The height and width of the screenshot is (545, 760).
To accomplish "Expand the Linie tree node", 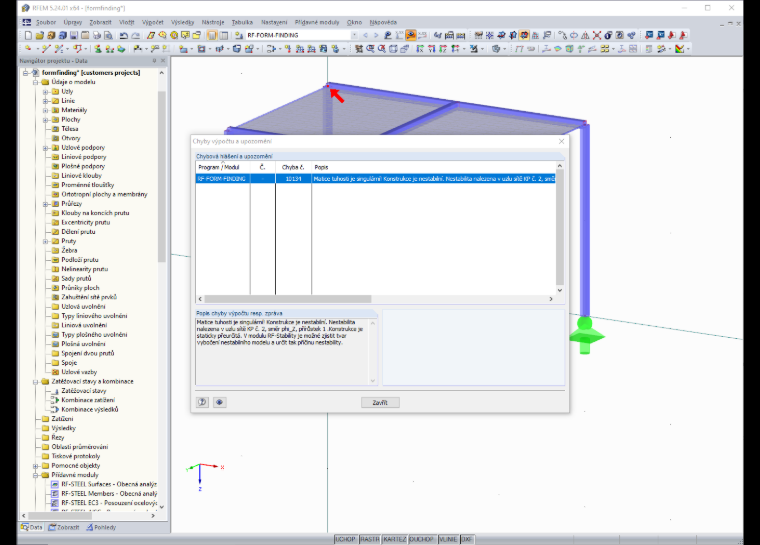I will pyautogui.click(x=45, y=101).
